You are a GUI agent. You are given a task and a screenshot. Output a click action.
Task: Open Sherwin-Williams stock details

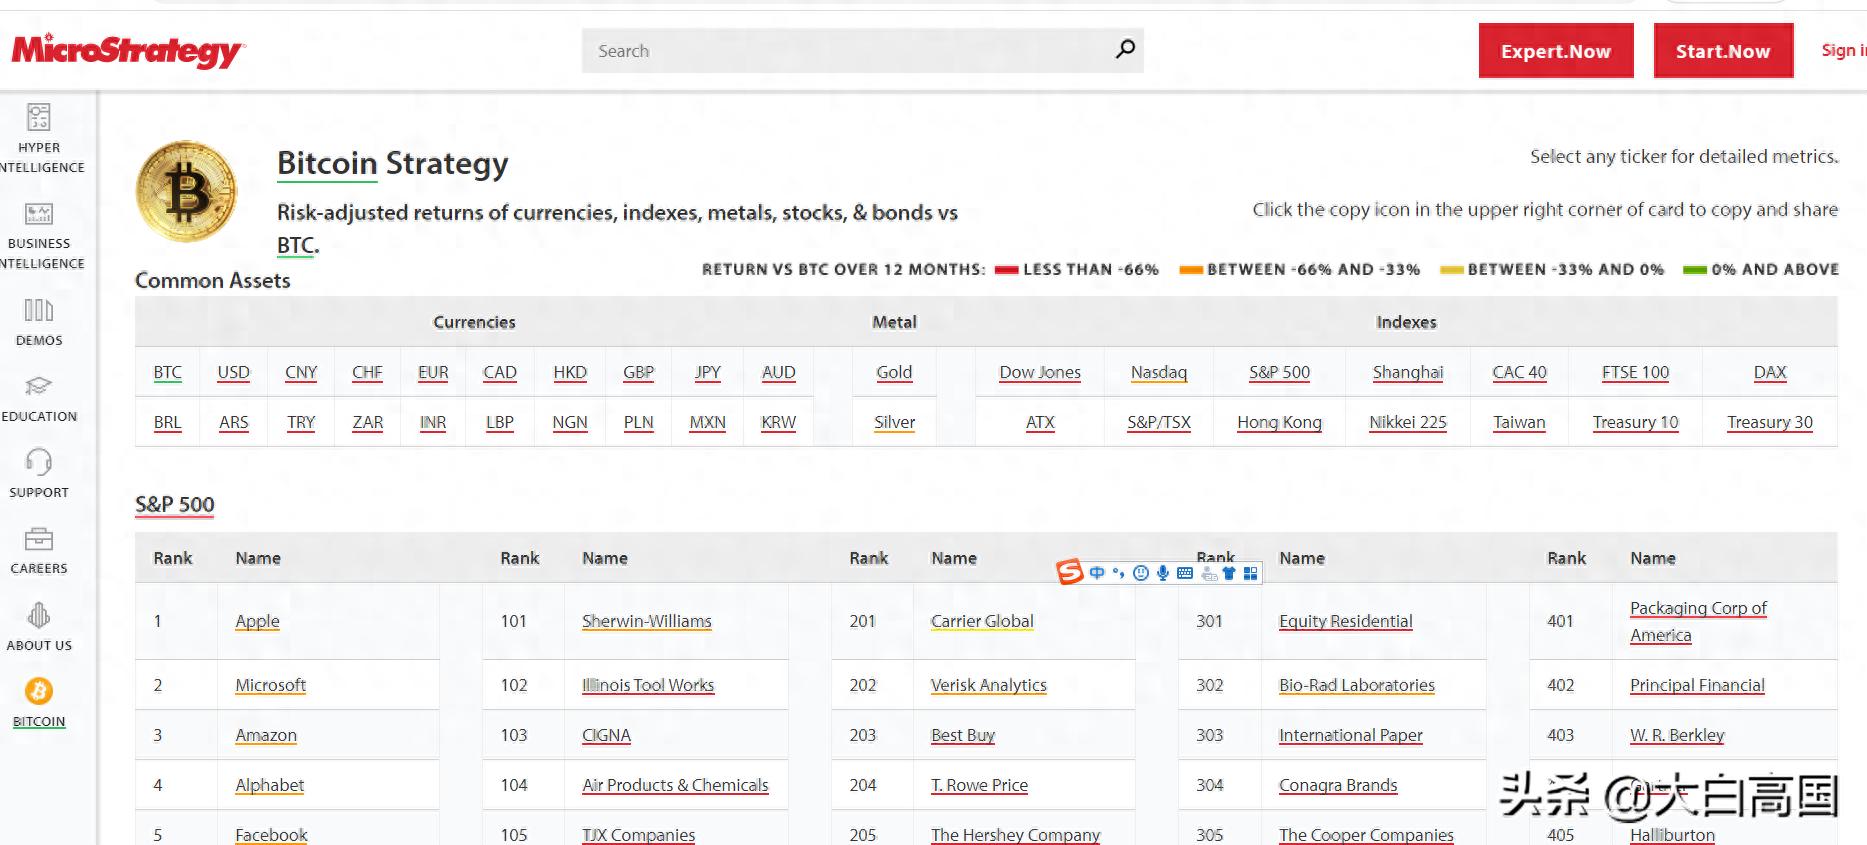647,621
